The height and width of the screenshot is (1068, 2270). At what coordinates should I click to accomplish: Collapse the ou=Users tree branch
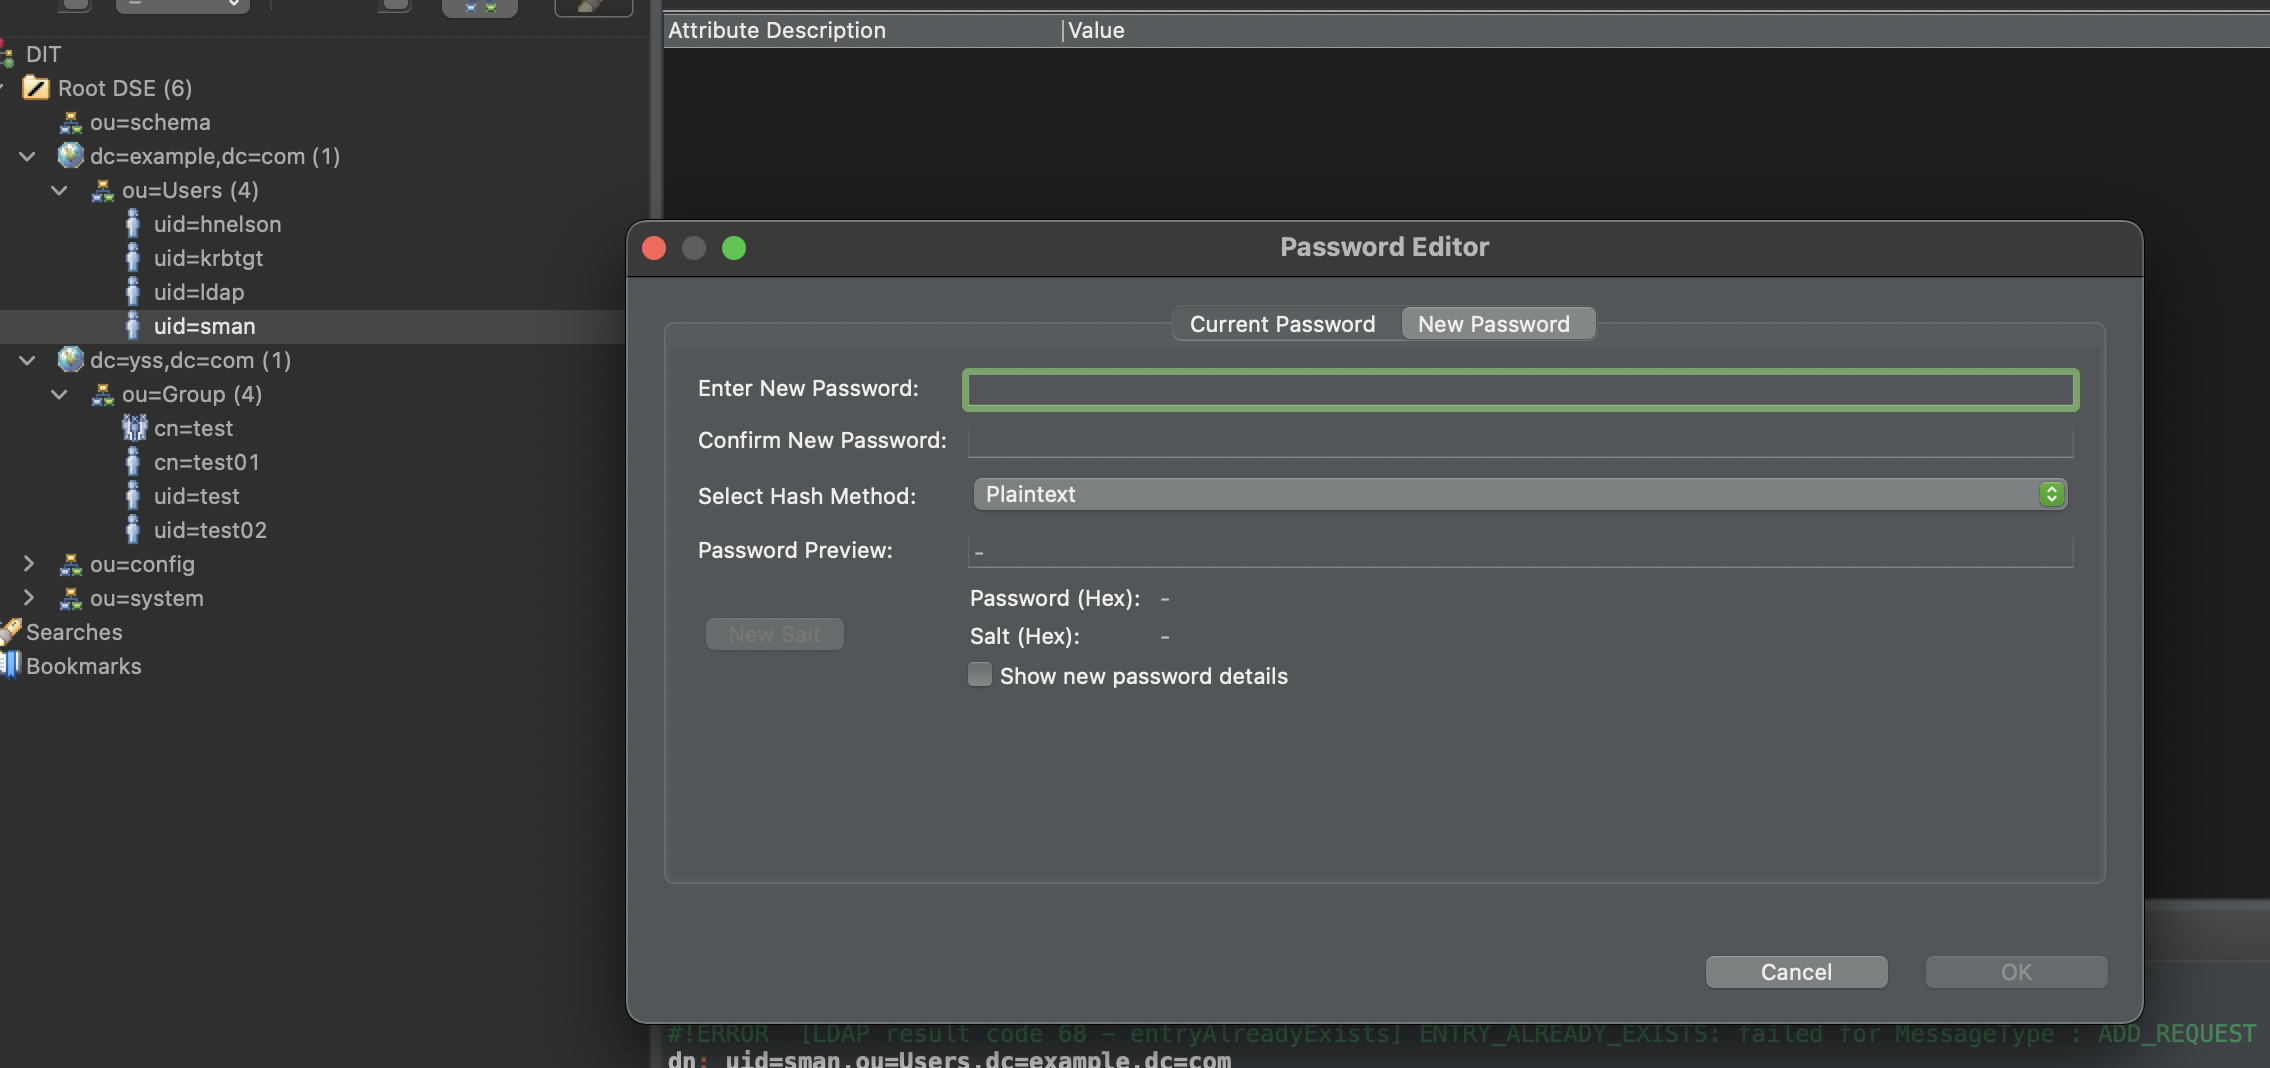pyautogui.click(x=59, y=190)
